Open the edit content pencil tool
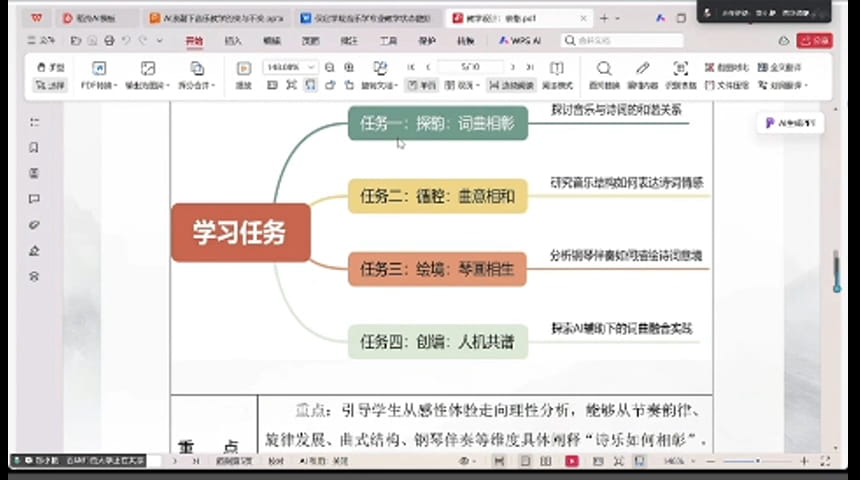 [642, 75]
